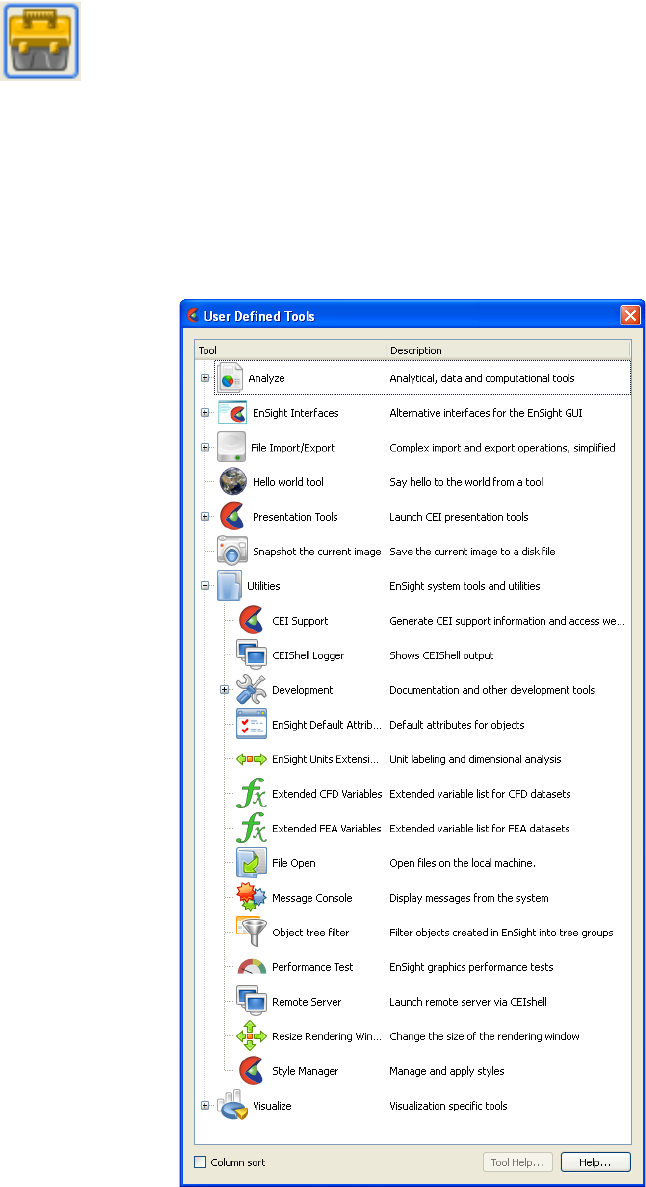
Task: Click 'Launch CEI presentation tools' description
Action: click(x=459, y=517)
